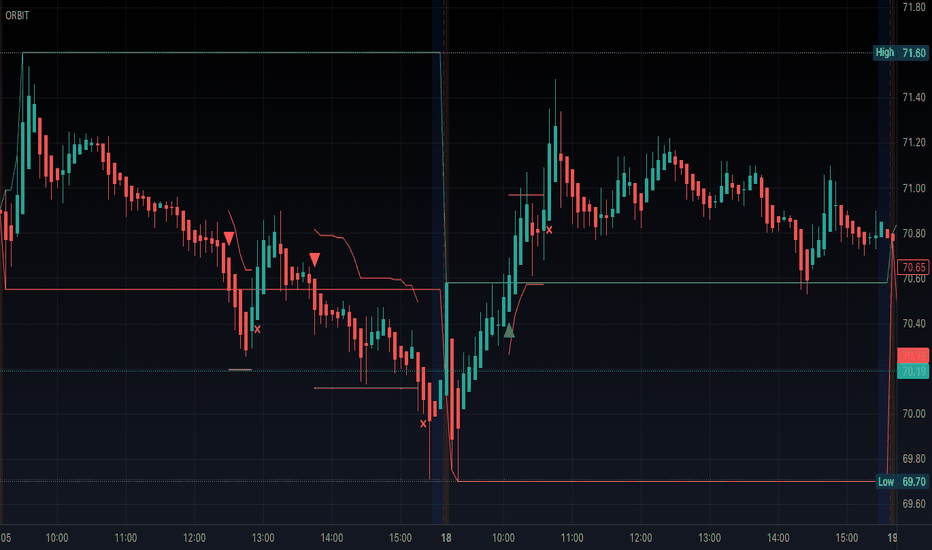Click the 71.20 price axis label

point(914,142)
